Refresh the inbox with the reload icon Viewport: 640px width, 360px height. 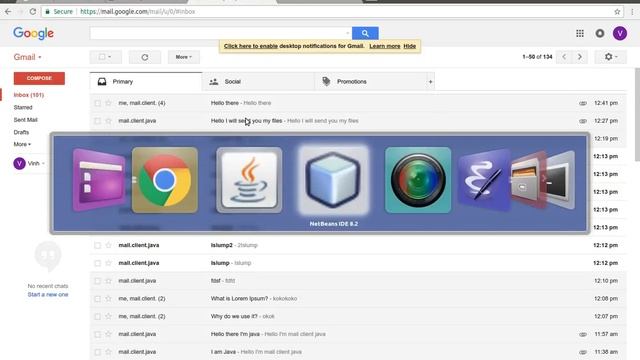(145, 57)
